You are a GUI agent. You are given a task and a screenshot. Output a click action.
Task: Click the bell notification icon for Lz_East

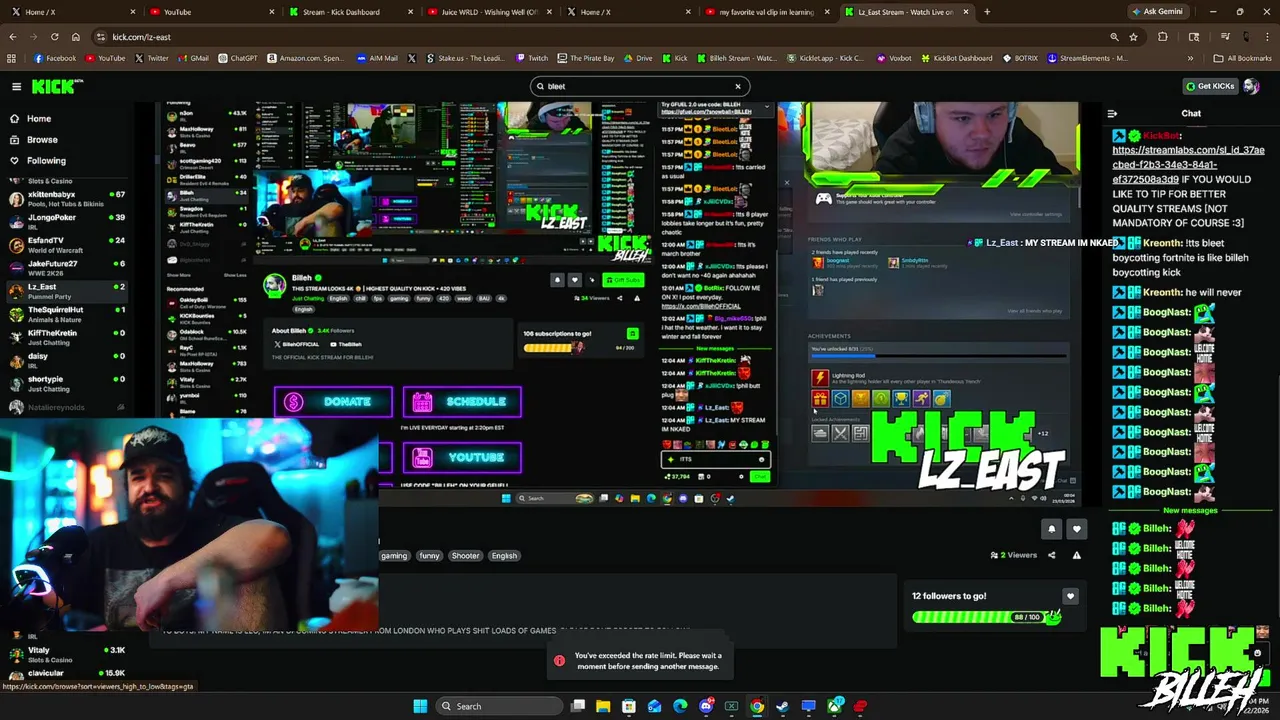(1052, 529)
